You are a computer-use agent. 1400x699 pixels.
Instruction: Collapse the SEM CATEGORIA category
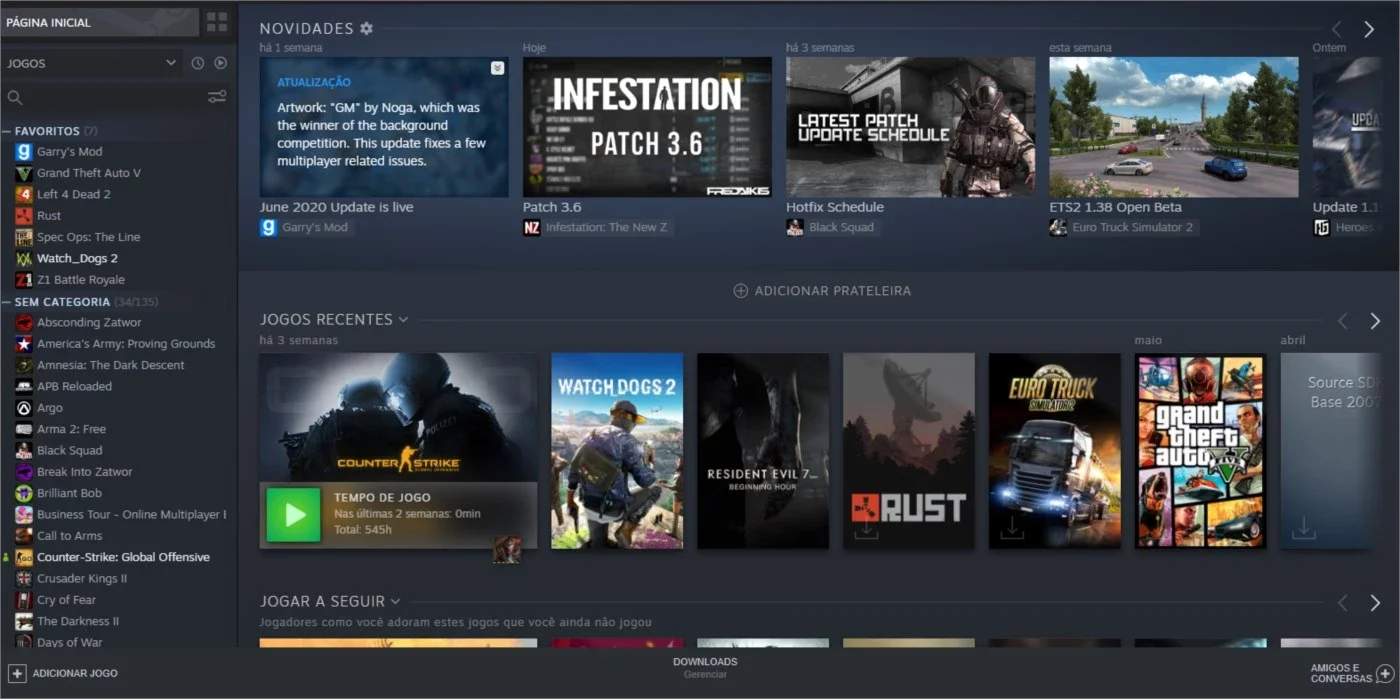[x=7, y=302]
